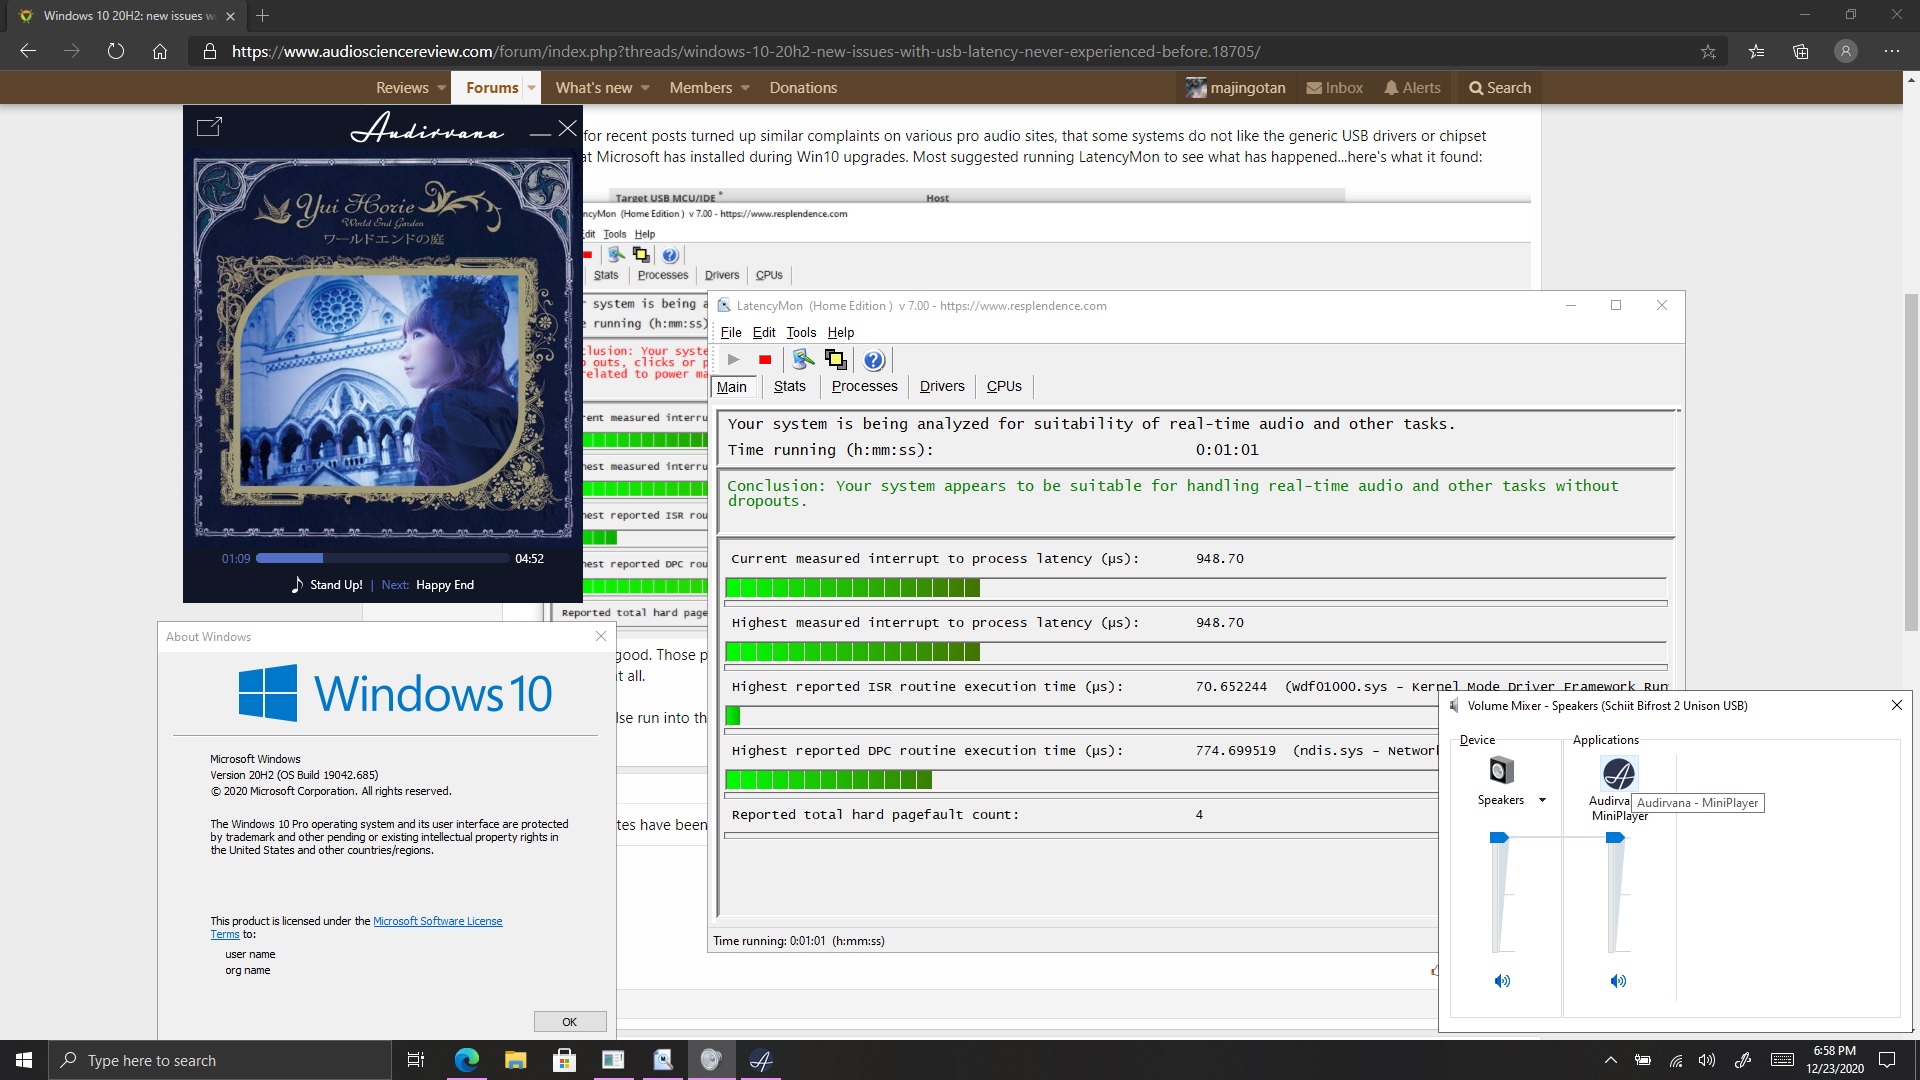
Task: Open a new browser tab
Action: click(263, 16)
